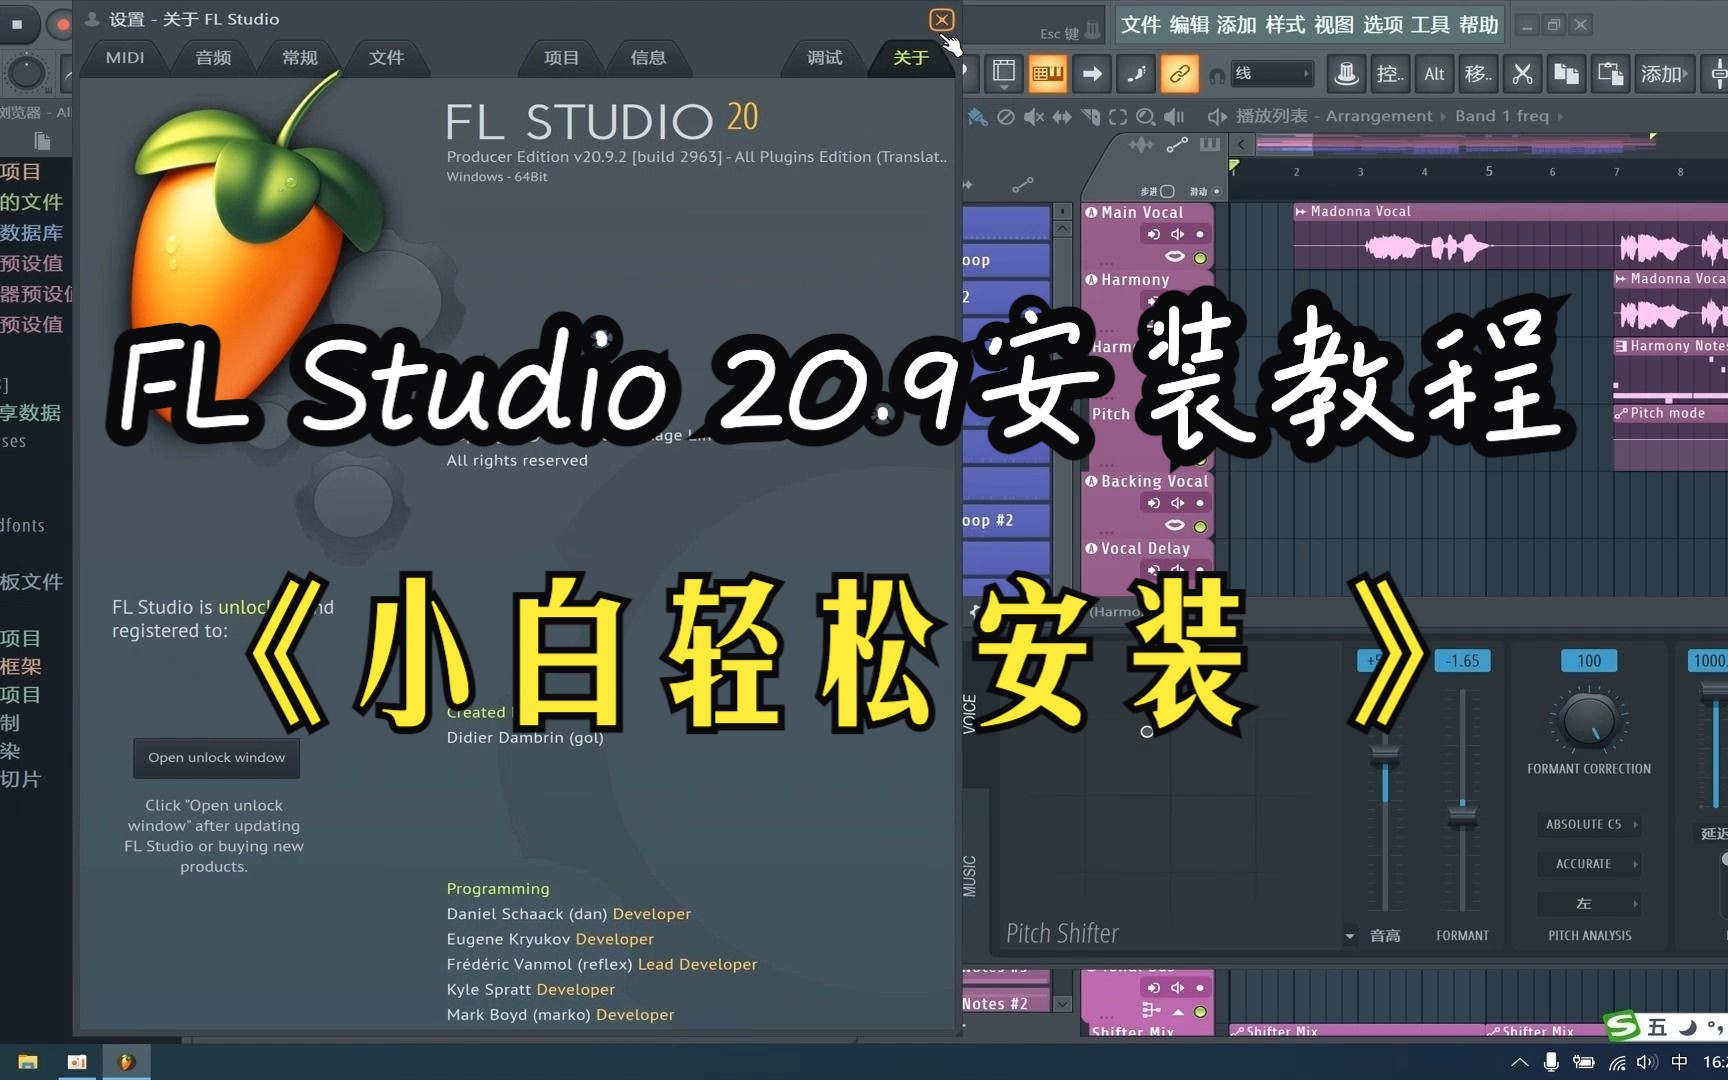Image resolution: width=1728 pixels, height=1080 pixels.
Task: Toggle the green mute light on Main Vocal
Action: (x=1200, y=258)
